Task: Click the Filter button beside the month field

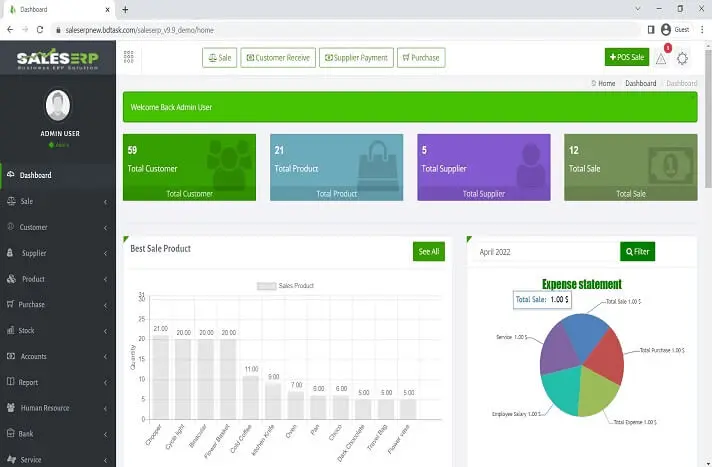Action: tap(637, 252)
